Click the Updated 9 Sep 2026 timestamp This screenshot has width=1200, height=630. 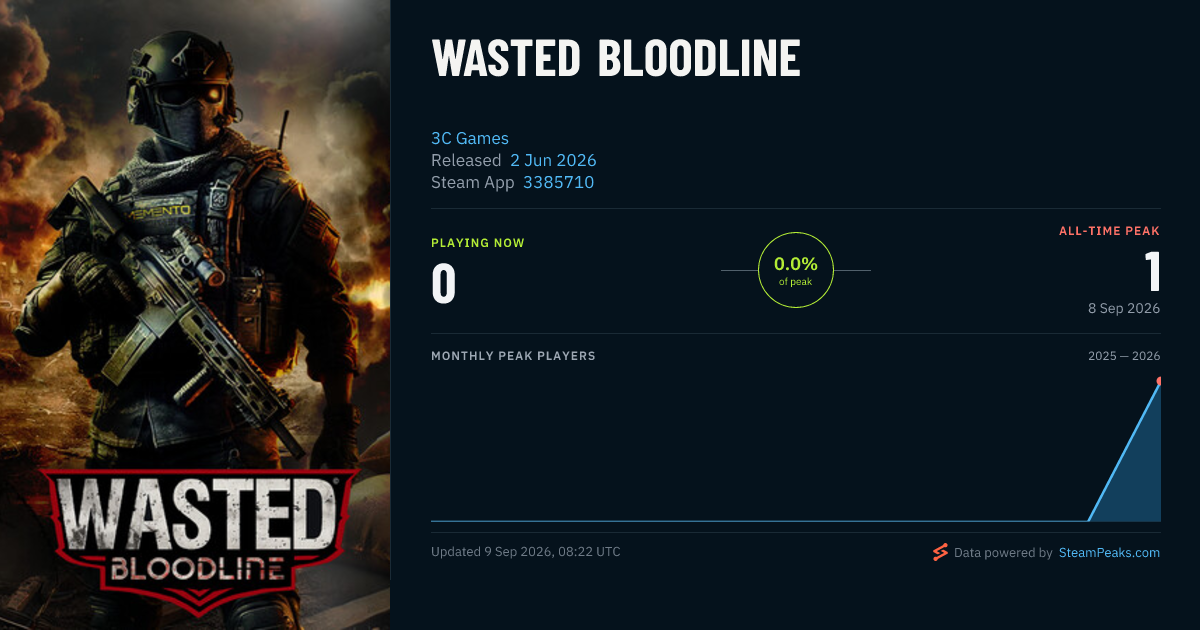[526, 552]
